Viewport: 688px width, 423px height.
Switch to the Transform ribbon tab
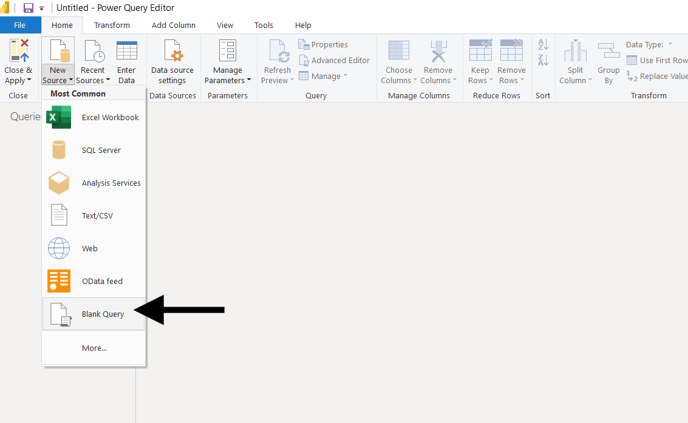(112, 25)
